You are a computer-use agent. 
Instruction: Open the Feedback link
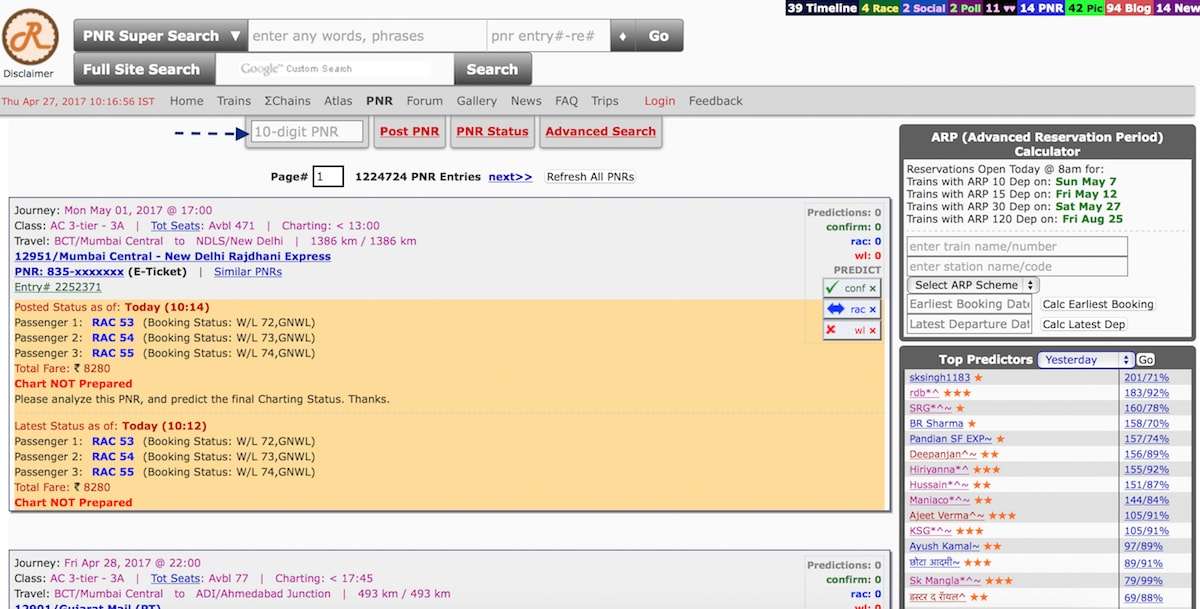tap(716, 101)
